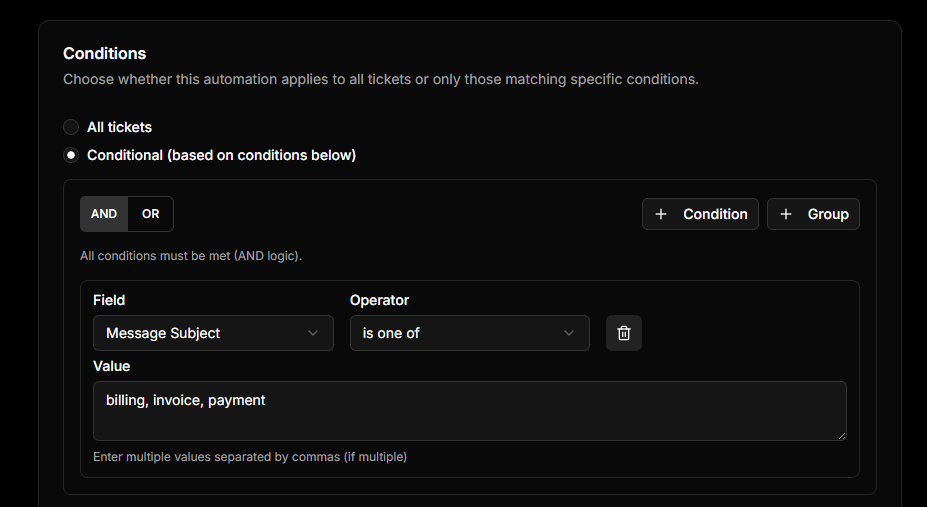Screen dimensions: 927x507
Task: Click the chevron arrow in Message Subject field
Action: (x=313, y=333)
